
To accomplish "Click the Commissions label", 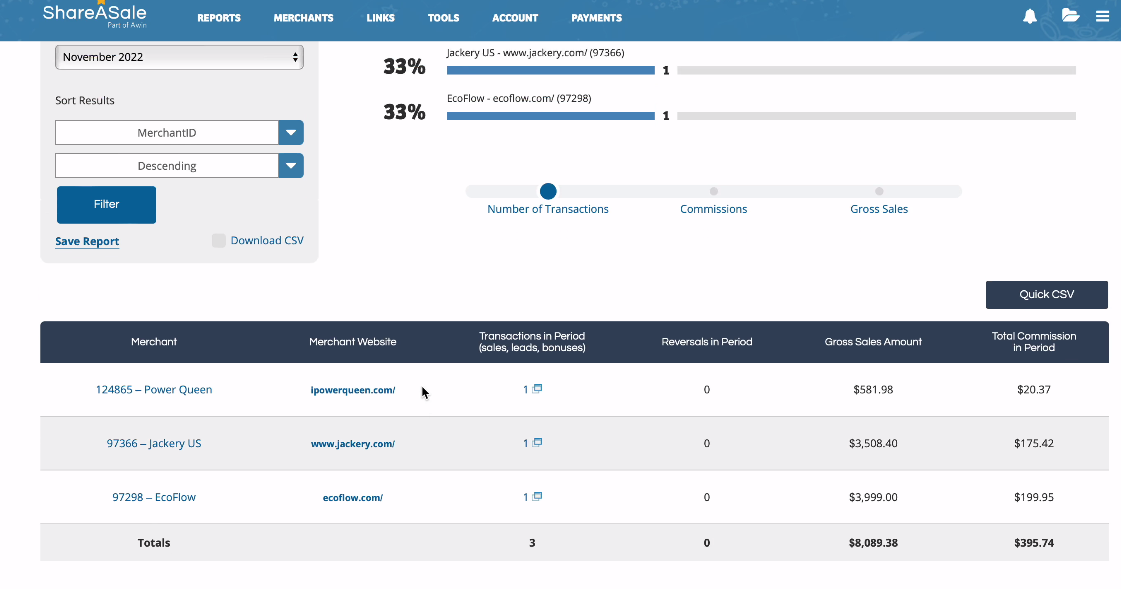I will (x=713, y=209).
